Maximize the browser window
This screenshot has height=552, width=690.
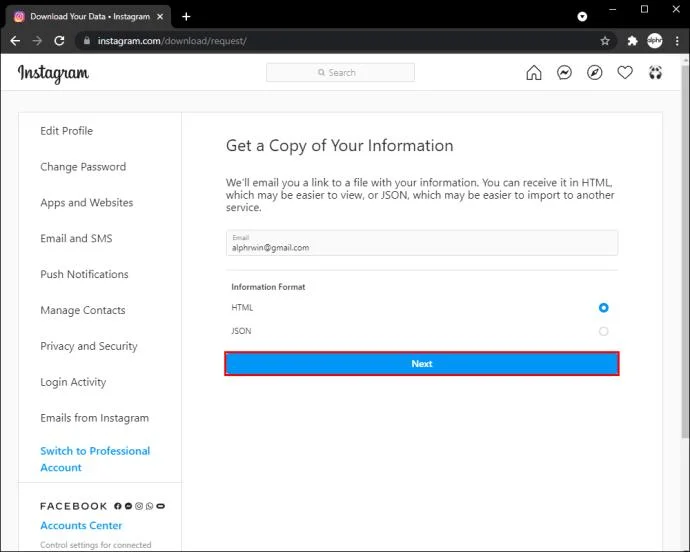(644, 9)
